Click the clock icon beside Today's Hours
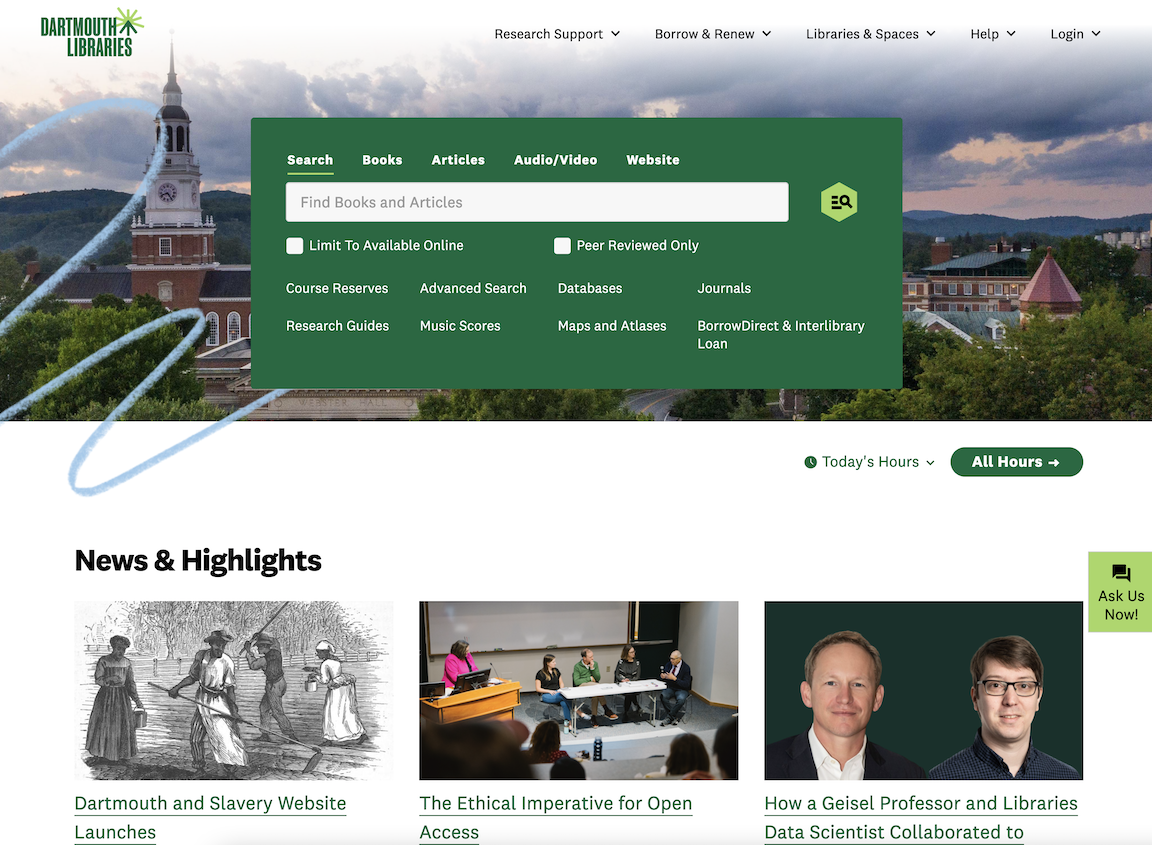The width and height of the screenshot is (1152, 845). (810, 462)
